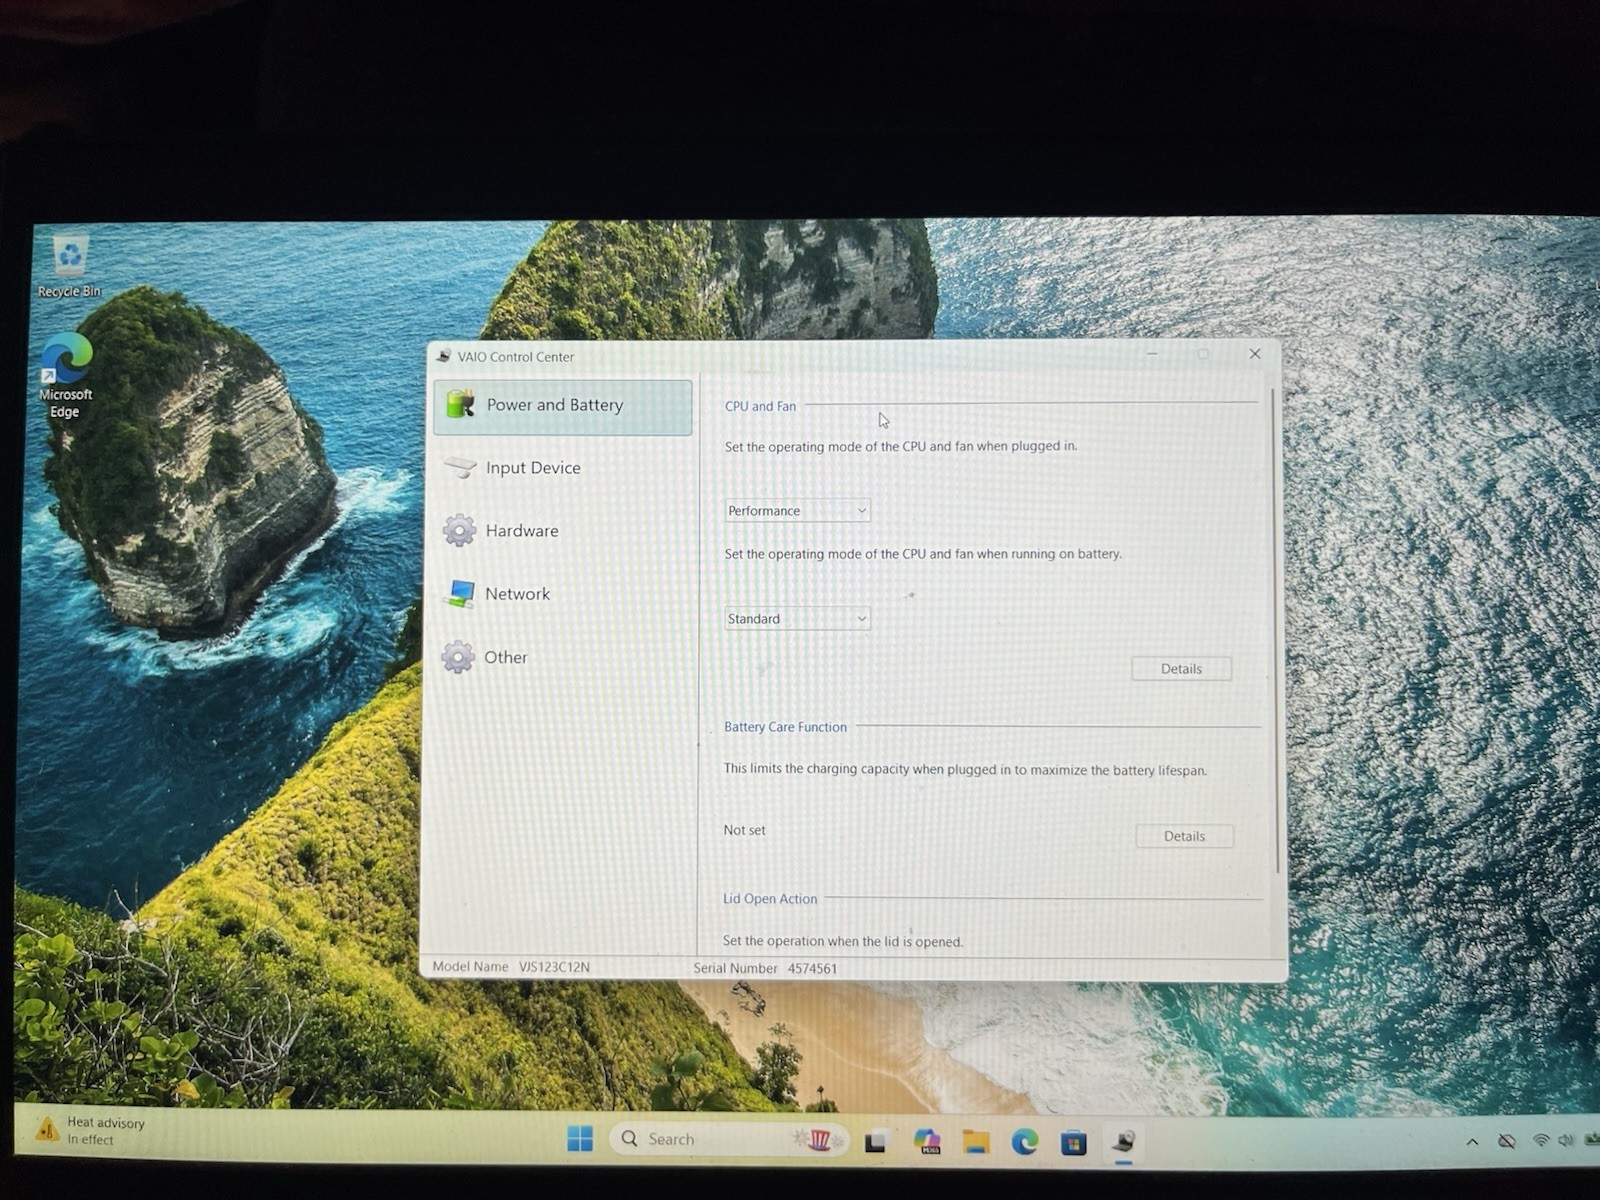
Task: Click the crossed-out tray icon beside hidden-icons arrow
Action: (1506, 1141)
